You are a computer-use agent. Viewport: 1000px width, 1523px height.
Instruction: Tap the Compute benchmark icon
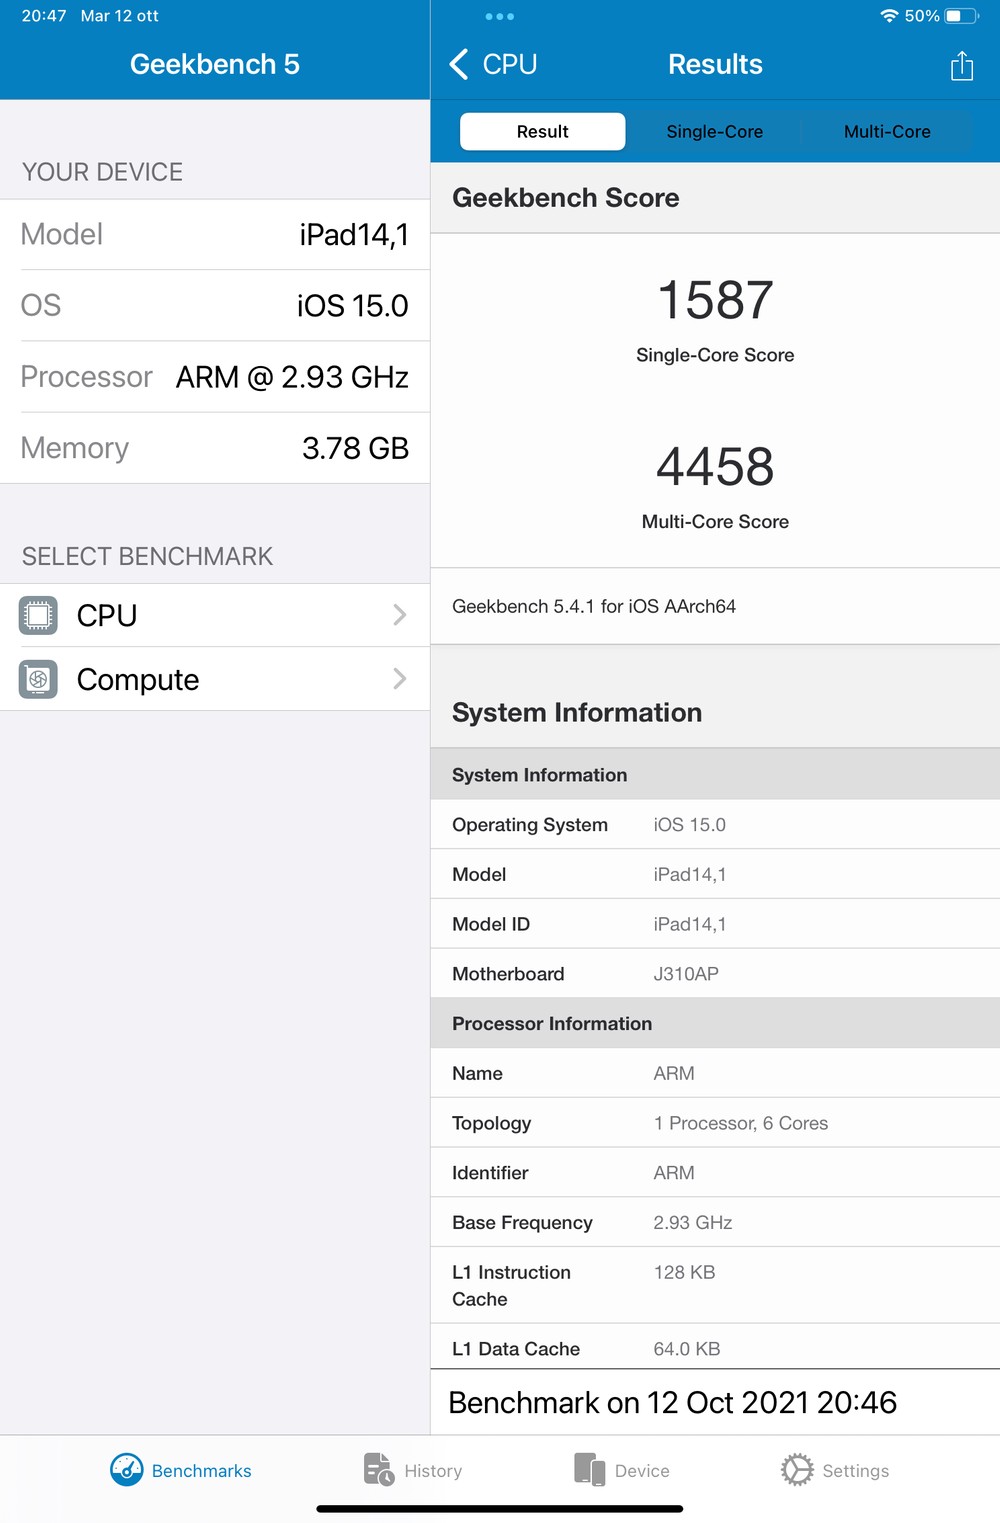coord(38,679)
